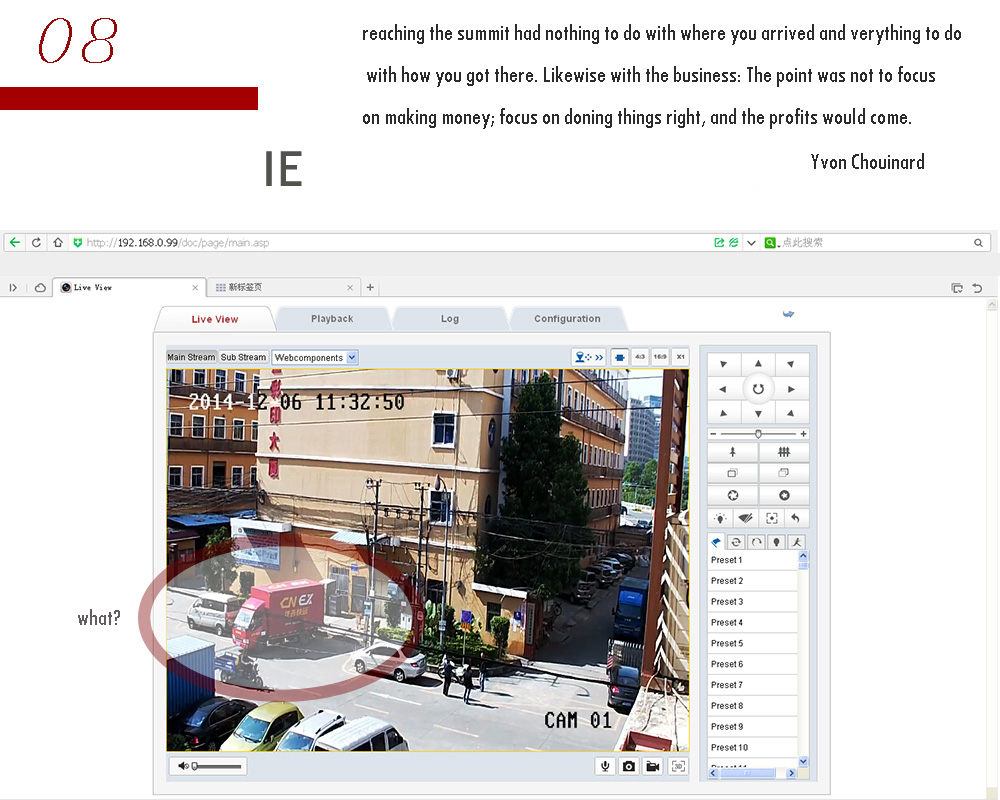Start recording with the video camera icon
The width and height of the screenshot is (1000, 800).
tap(653, 766)
